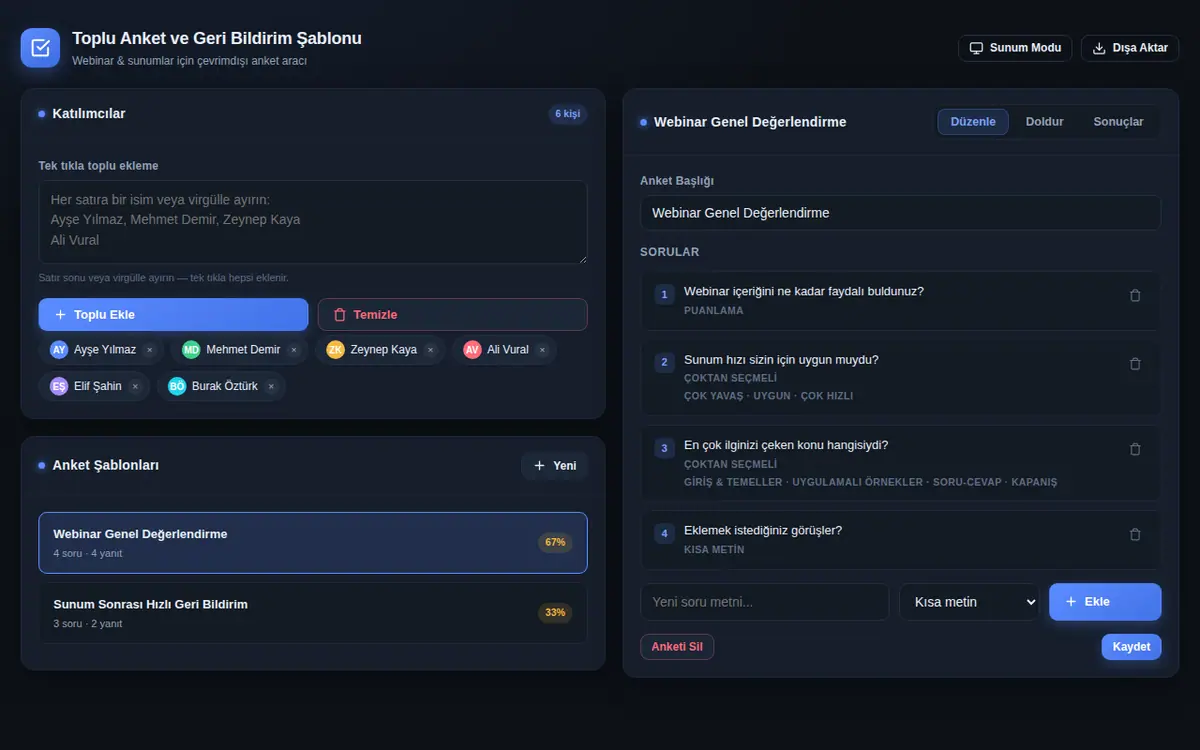This screenshot has height=750, width=1200.
Task: Click the 'Yeni soru metni...' input field
Action: tap(765, 602)
